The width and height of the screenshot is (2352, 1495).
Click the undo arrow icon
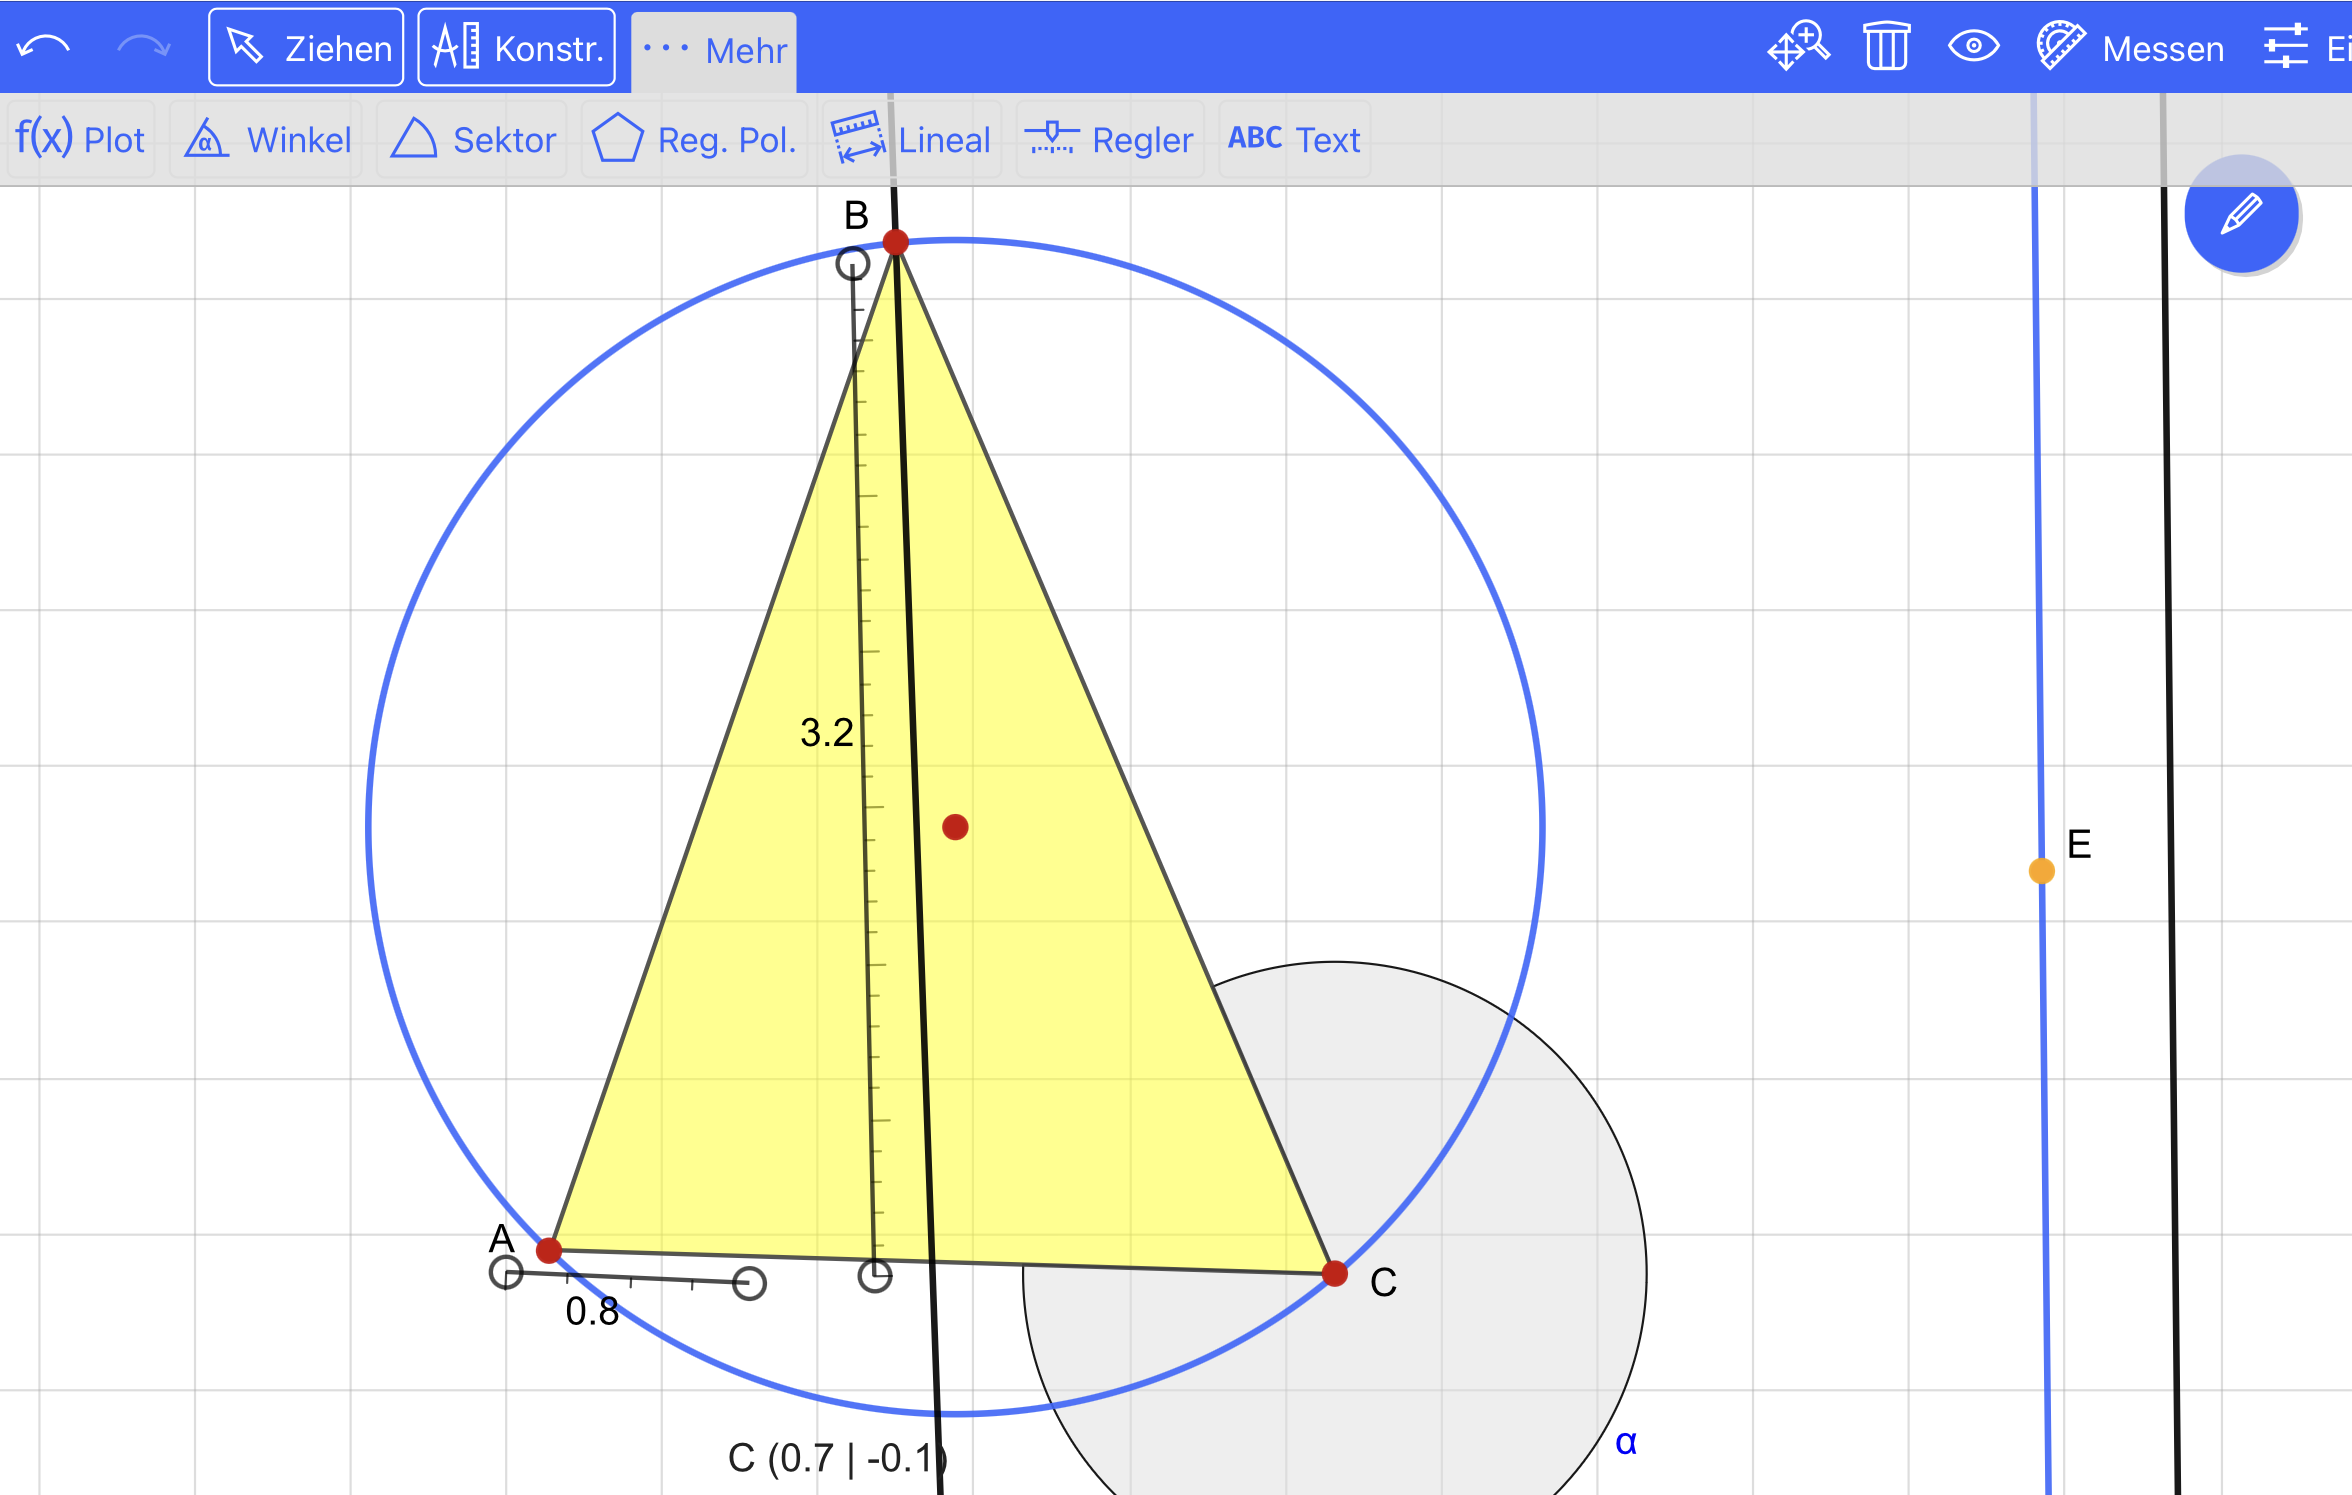44,47
